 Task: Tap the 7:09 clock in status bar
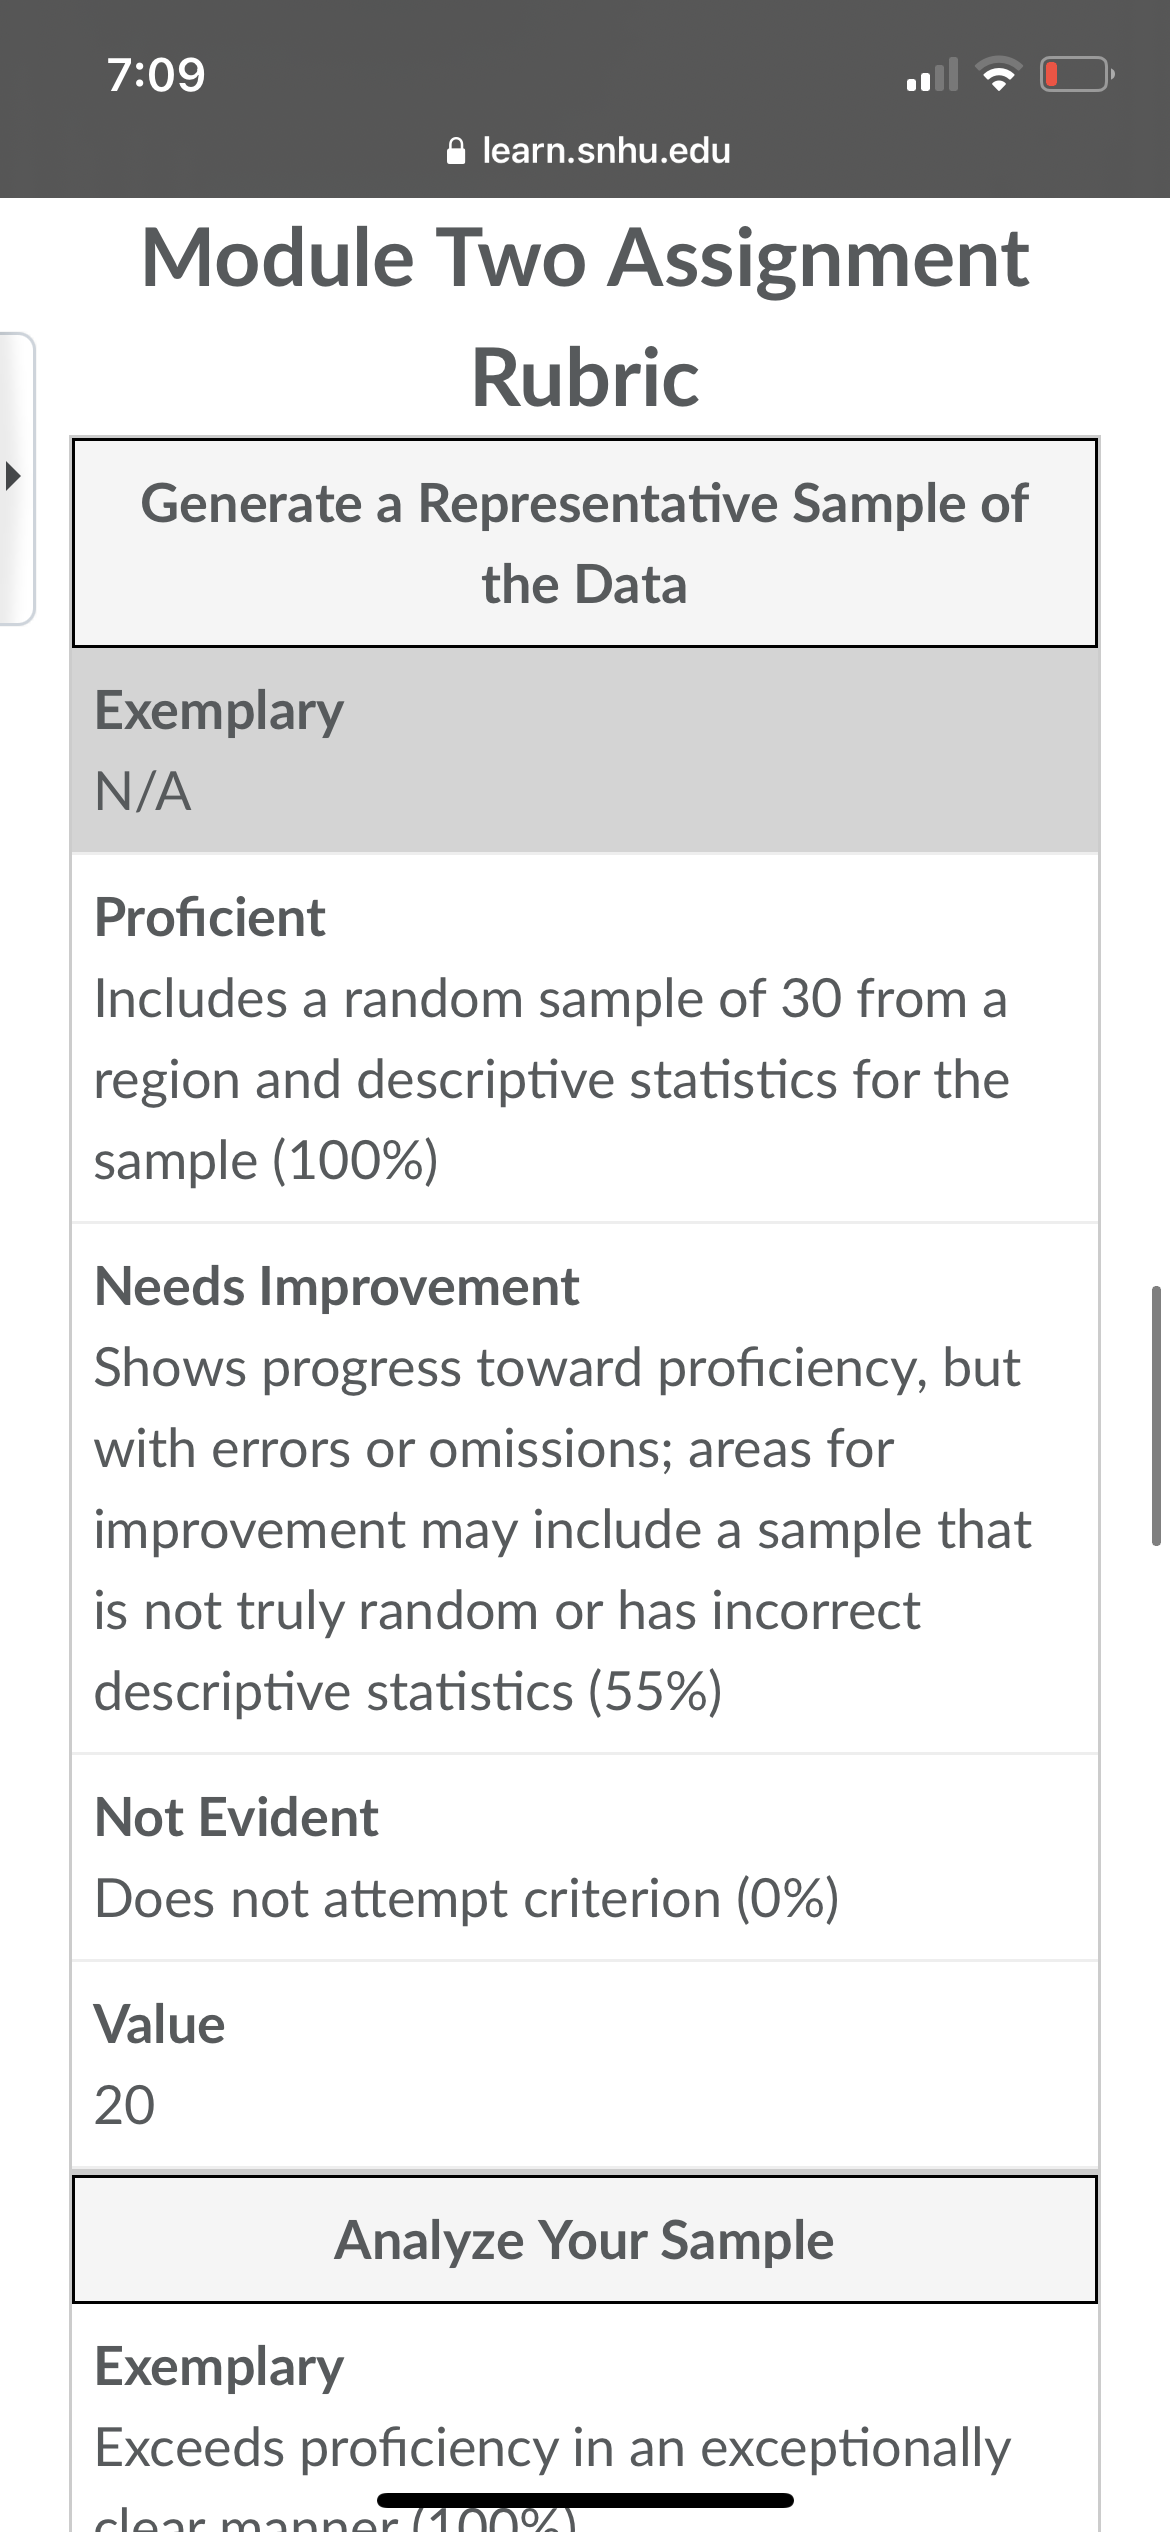156,75
